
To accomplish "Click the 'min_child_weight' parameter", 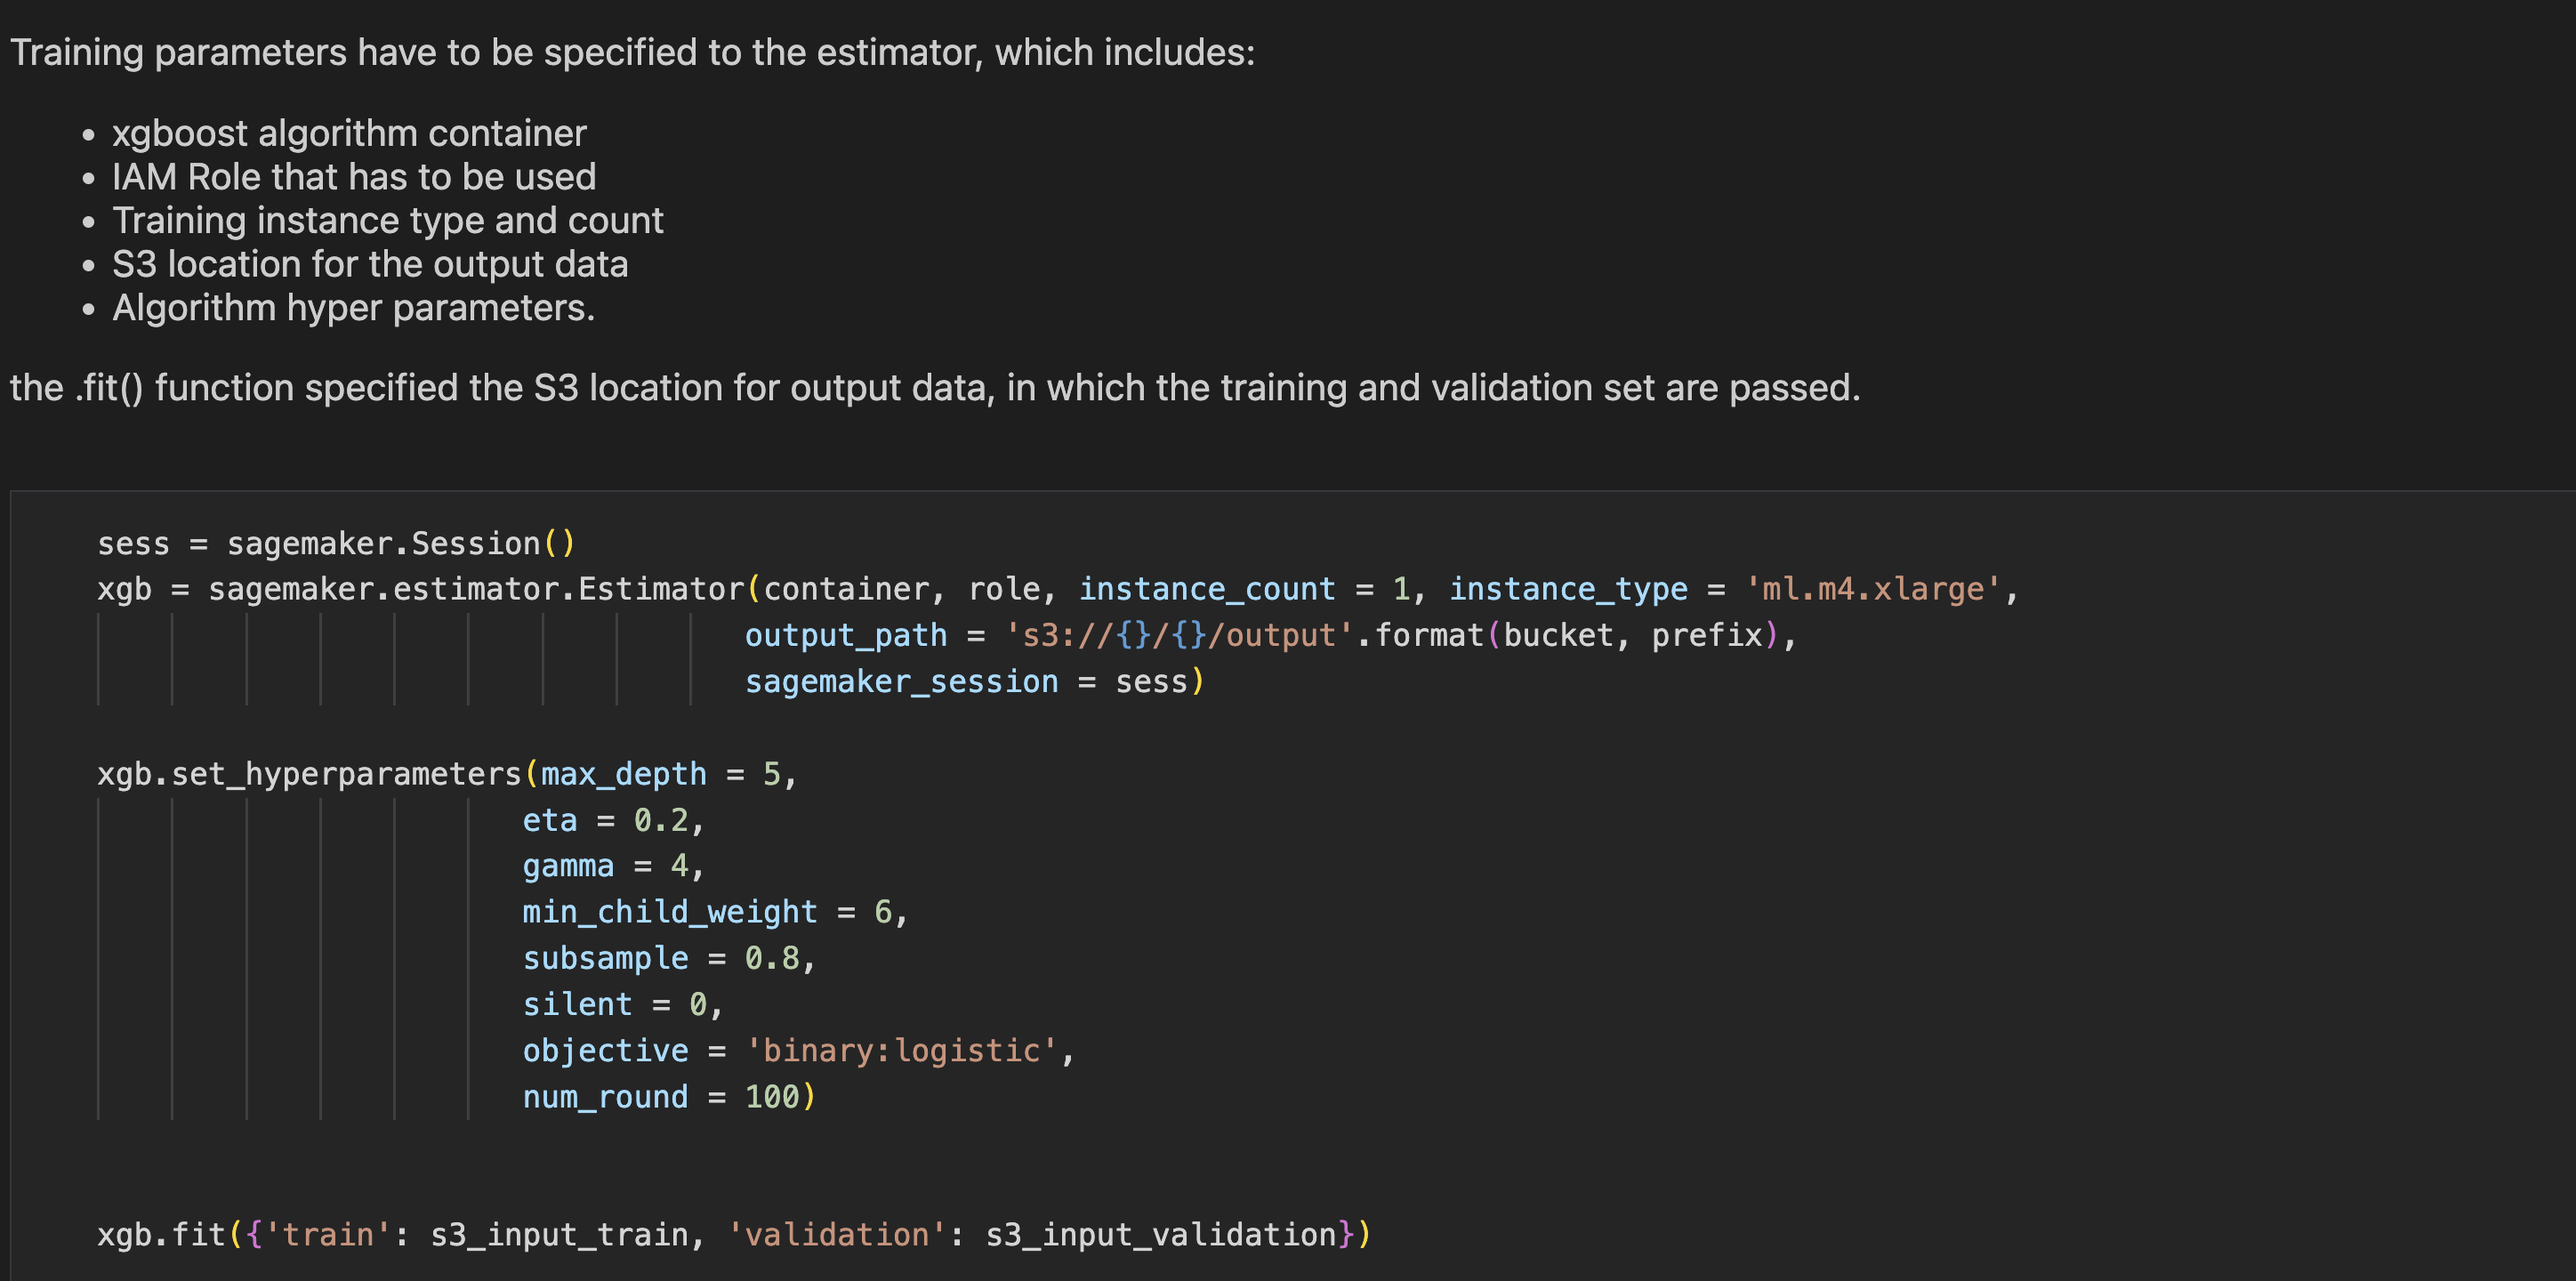I will tap(669, 912).
